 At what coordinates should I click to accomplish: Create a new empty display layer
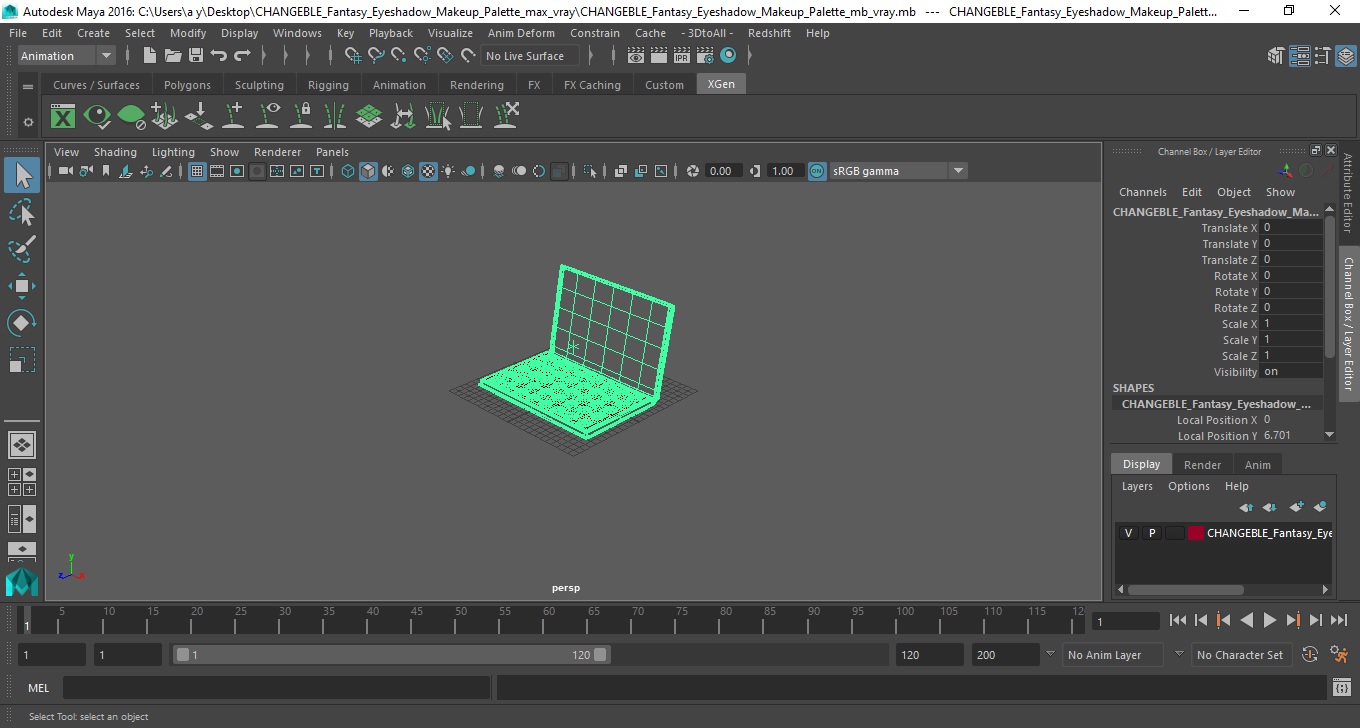1297,508
